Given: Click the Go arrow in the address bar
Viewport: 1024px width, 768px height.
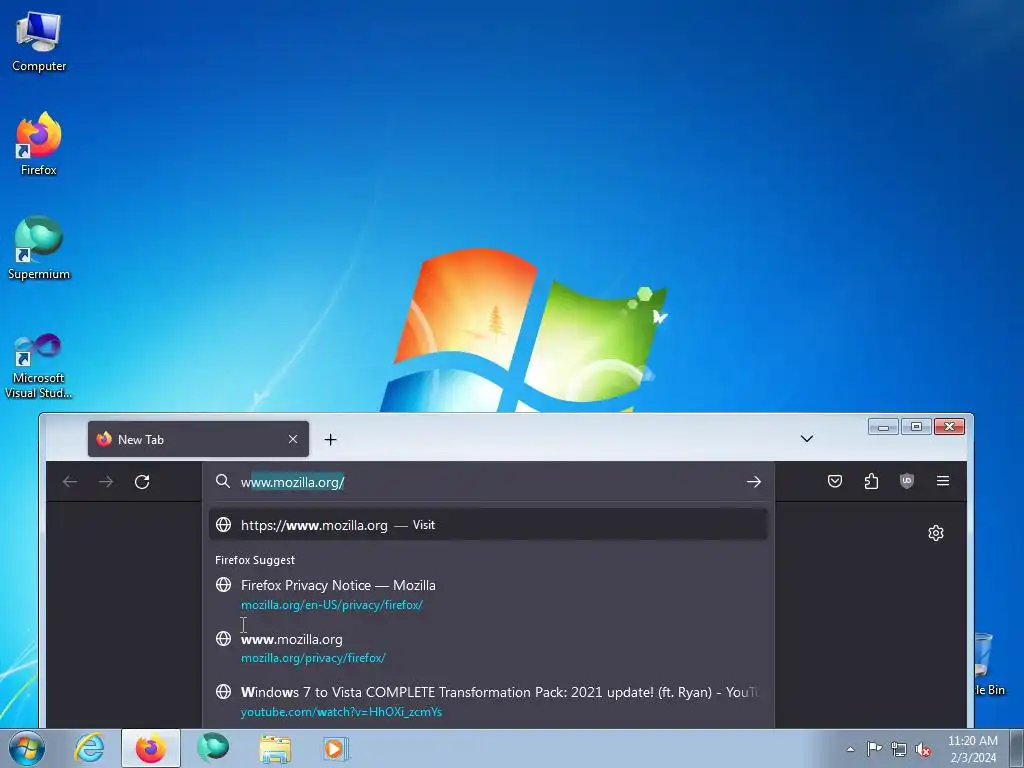Looking at the screenshot, I should (x=754, y=481).
